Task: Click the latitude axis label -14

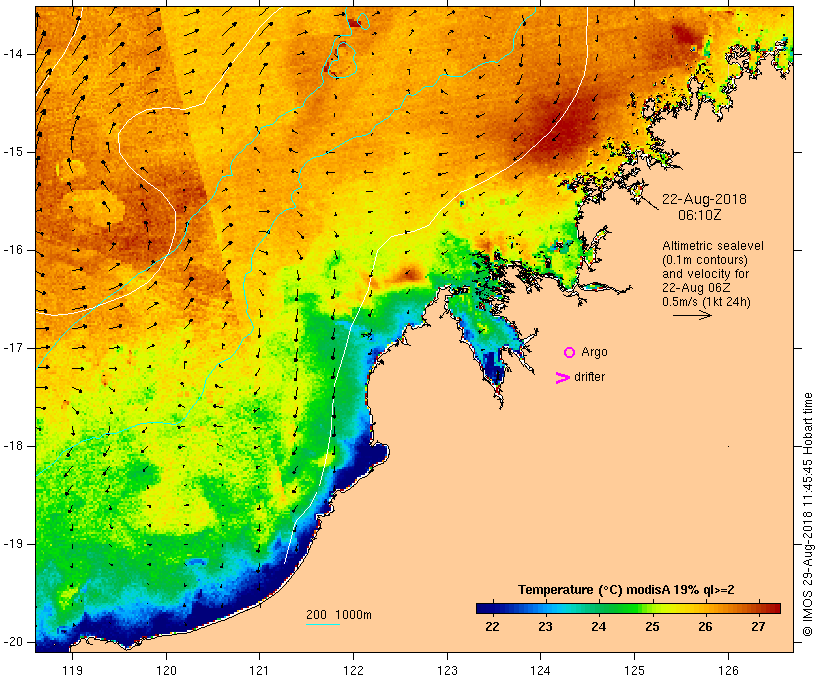Action: 12,54
